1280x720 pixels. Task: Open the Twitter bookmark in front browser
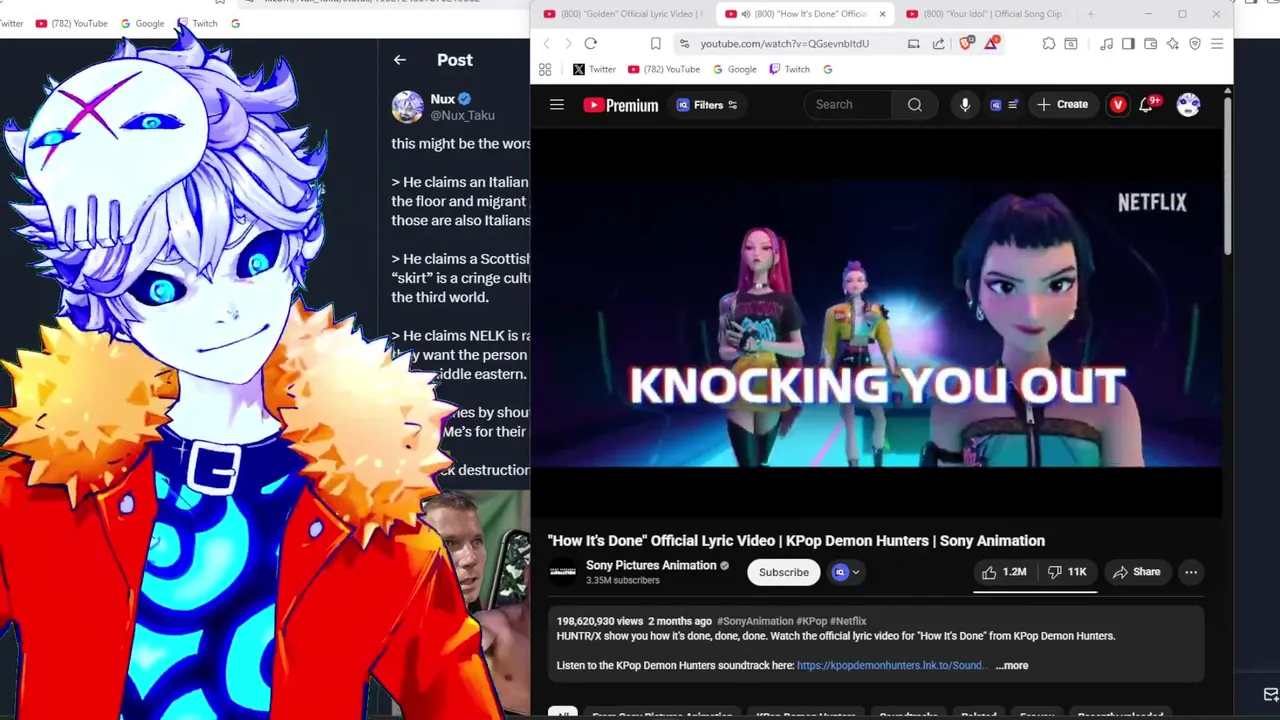click(594, 69)
